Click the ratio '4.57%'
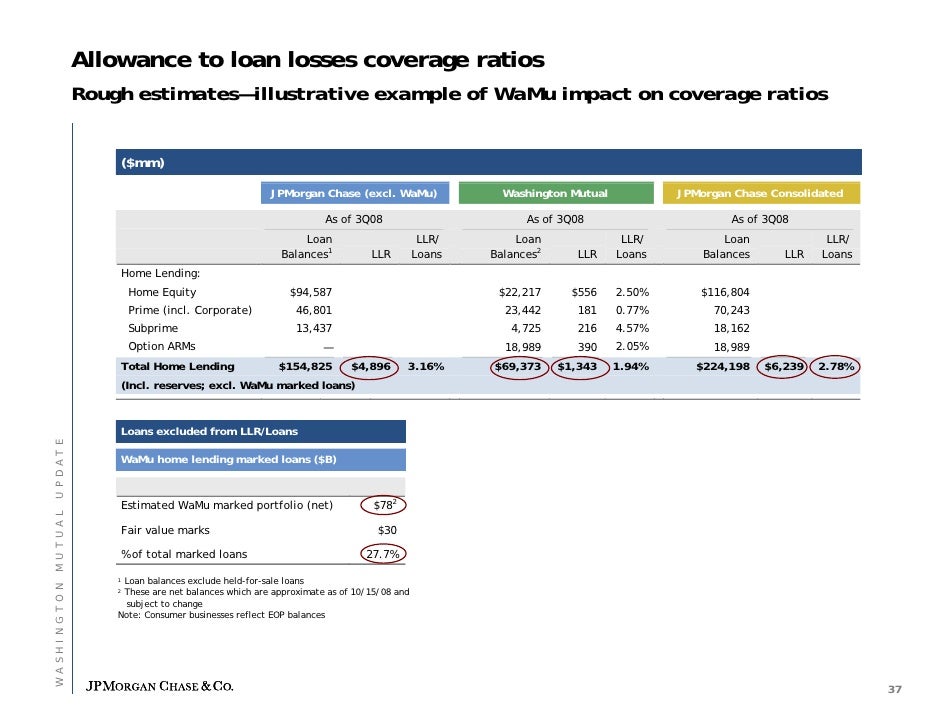This screenshot has height=728, width=942. (632, 328)
